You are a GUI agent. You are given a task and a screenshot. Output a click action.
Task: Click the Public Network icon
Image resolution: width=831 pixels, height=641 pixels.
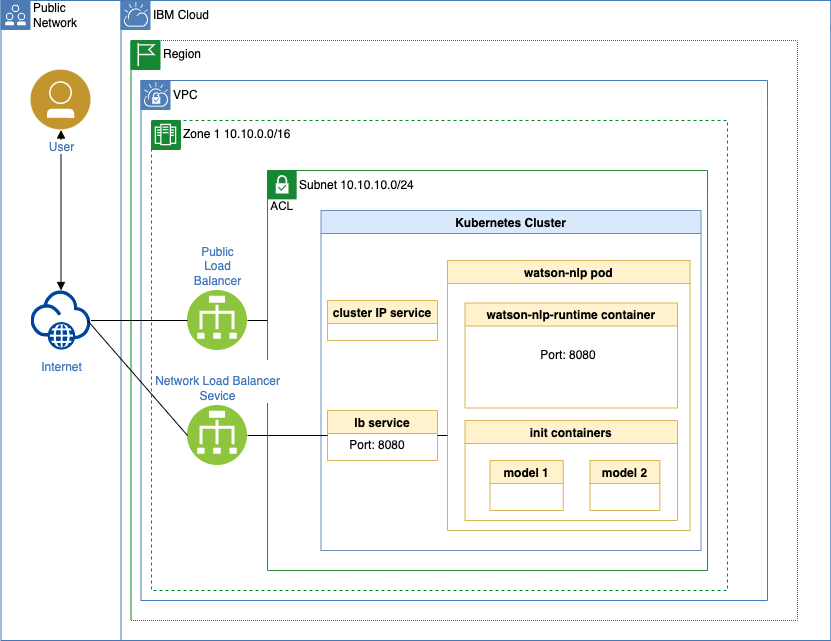16,15
